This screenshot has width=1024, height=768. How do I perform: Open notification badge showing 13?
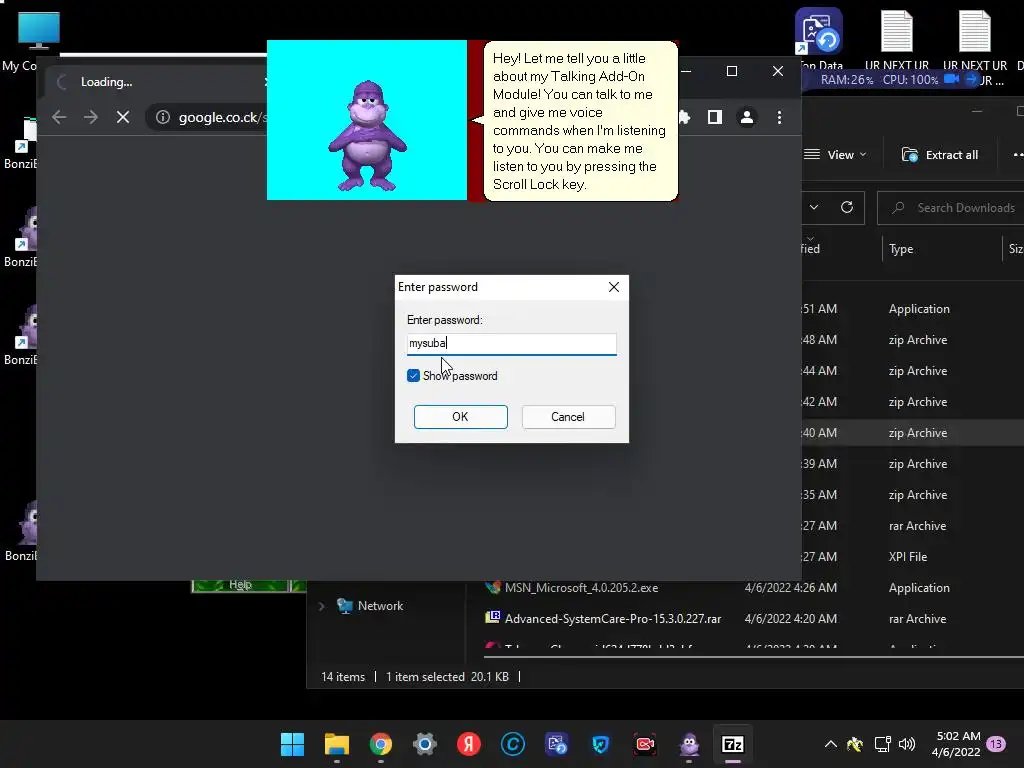(x=997, y=744)
